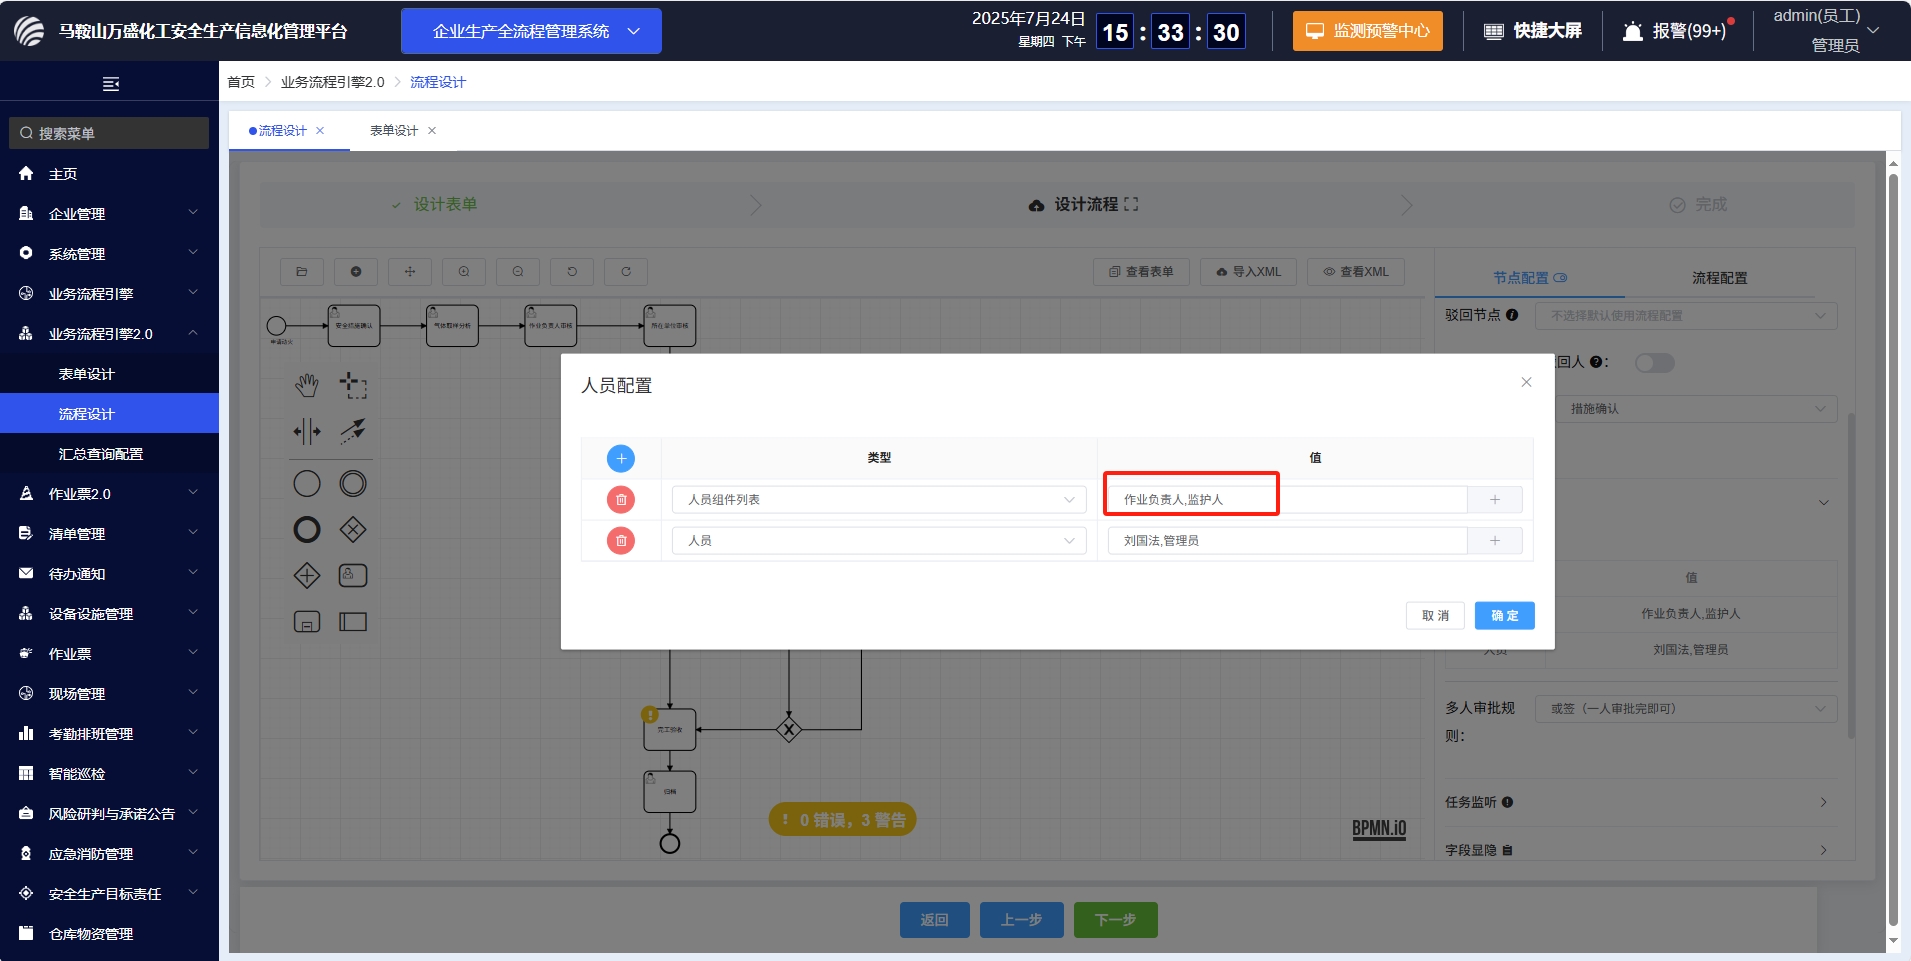This screenshot has height=961, width=1911.
Task: Open the 监测预警中心 button
Action: point(1367,31)
